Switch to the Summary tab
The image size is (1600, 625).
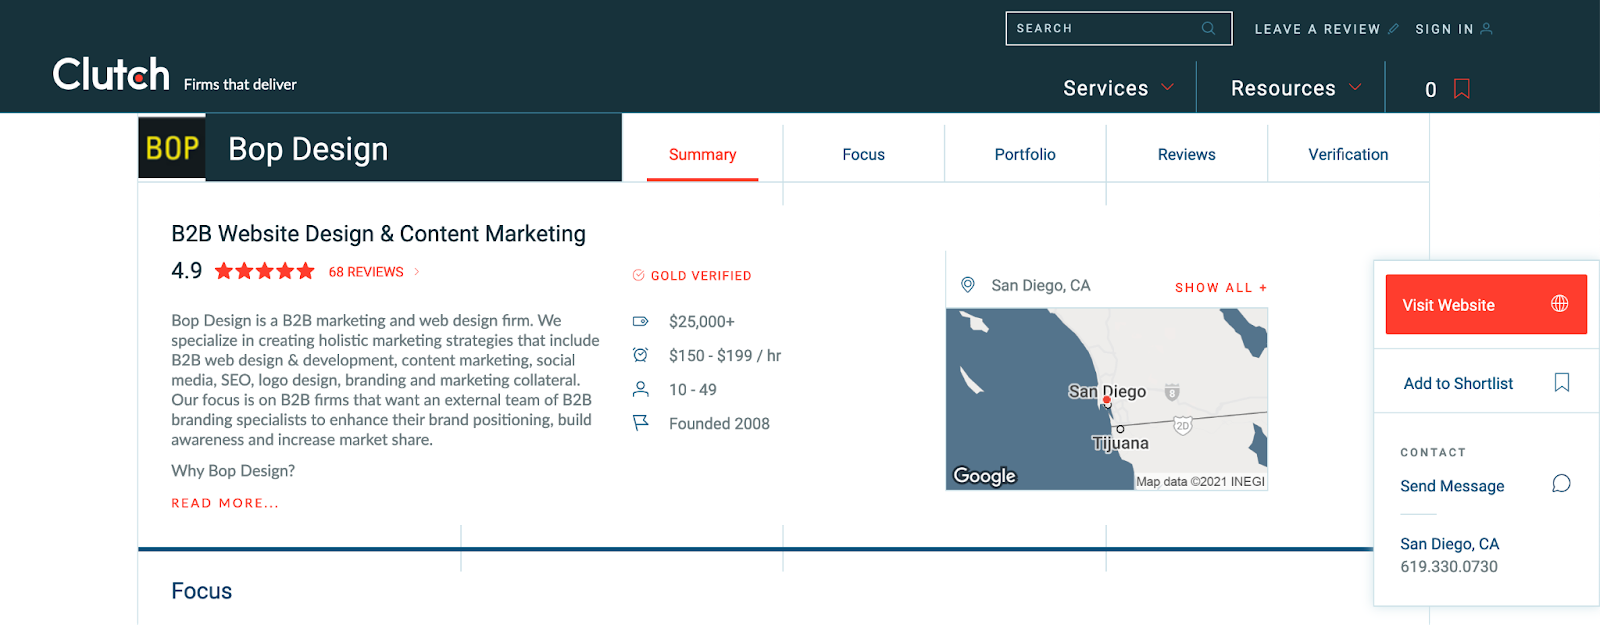click(702, 154)
